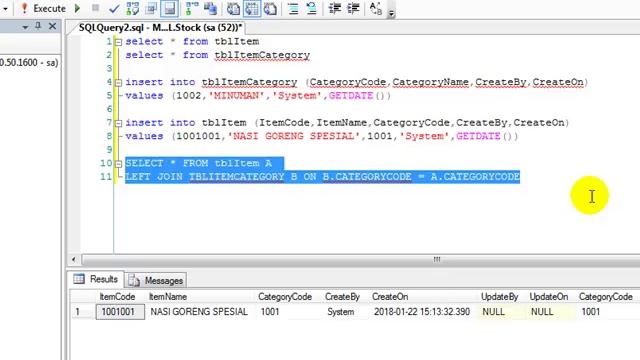This screenshot has height=360, width=640.
Task: Collapse the insert statement at line 7
Action: pyautogui.click(x=118, y=123)
